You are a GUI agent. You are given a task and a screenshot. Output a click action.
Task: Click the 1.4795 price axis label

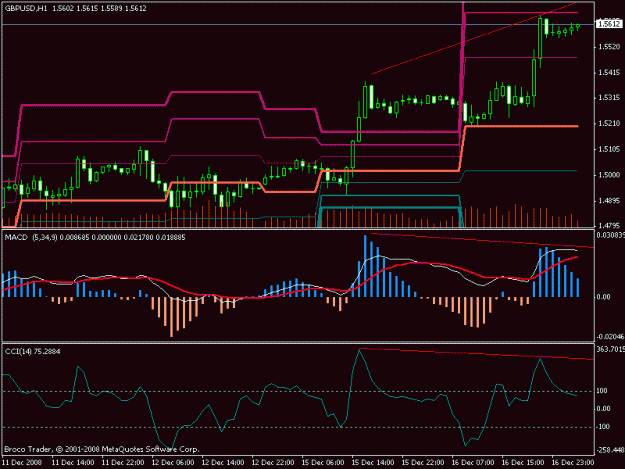point(609,225)
